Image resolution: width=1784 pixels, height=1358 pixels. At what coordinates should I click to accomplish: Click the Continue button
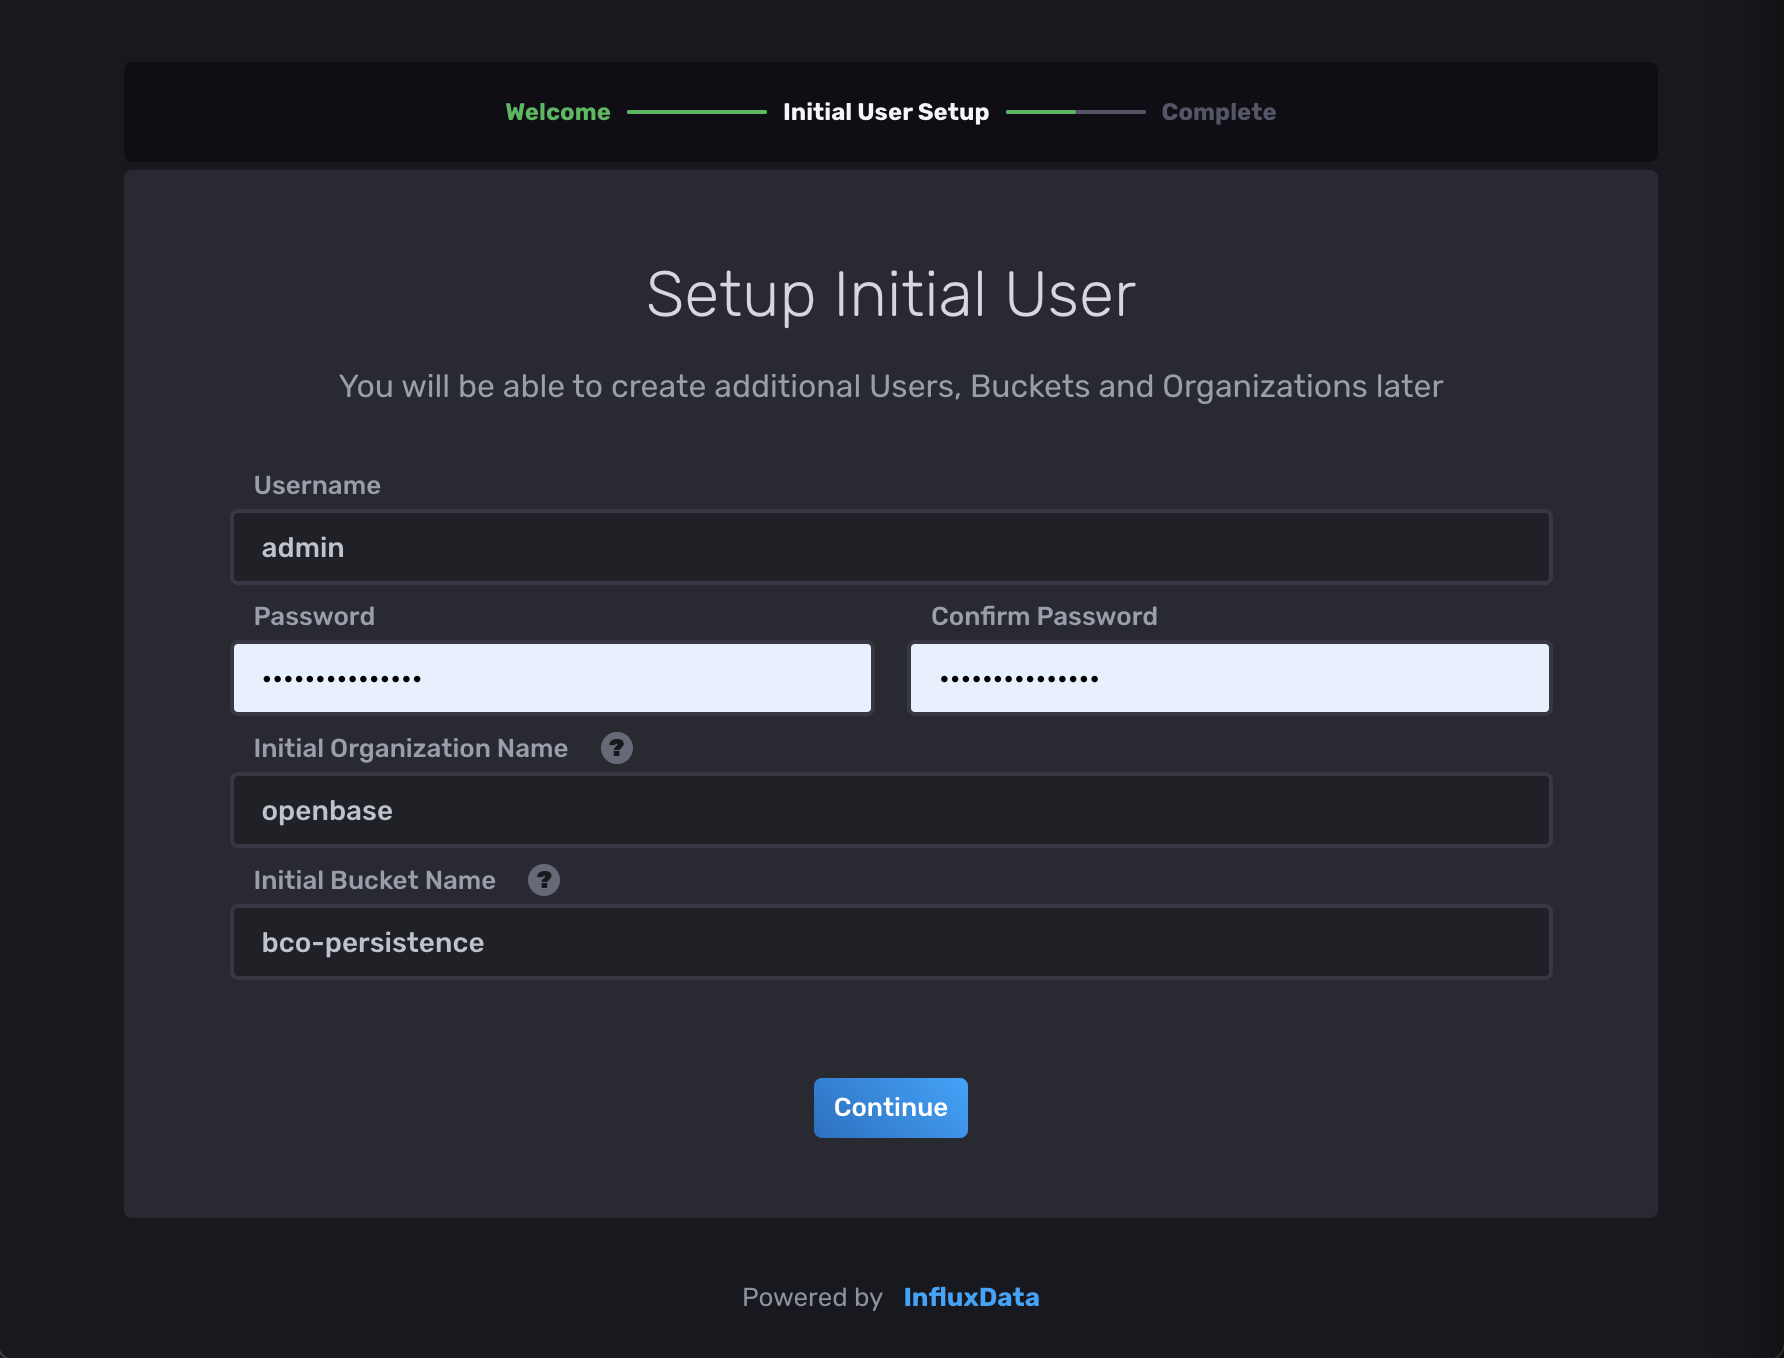pyautogui.click(x=890, y=1107)
